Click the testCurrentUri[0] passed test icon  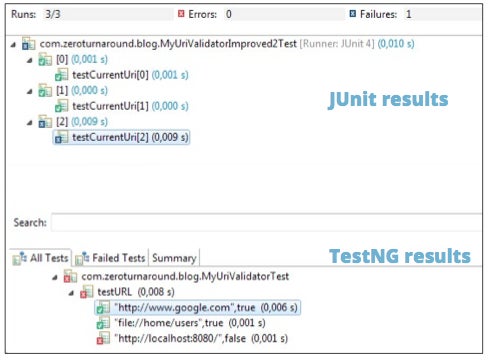pos(61,75)
